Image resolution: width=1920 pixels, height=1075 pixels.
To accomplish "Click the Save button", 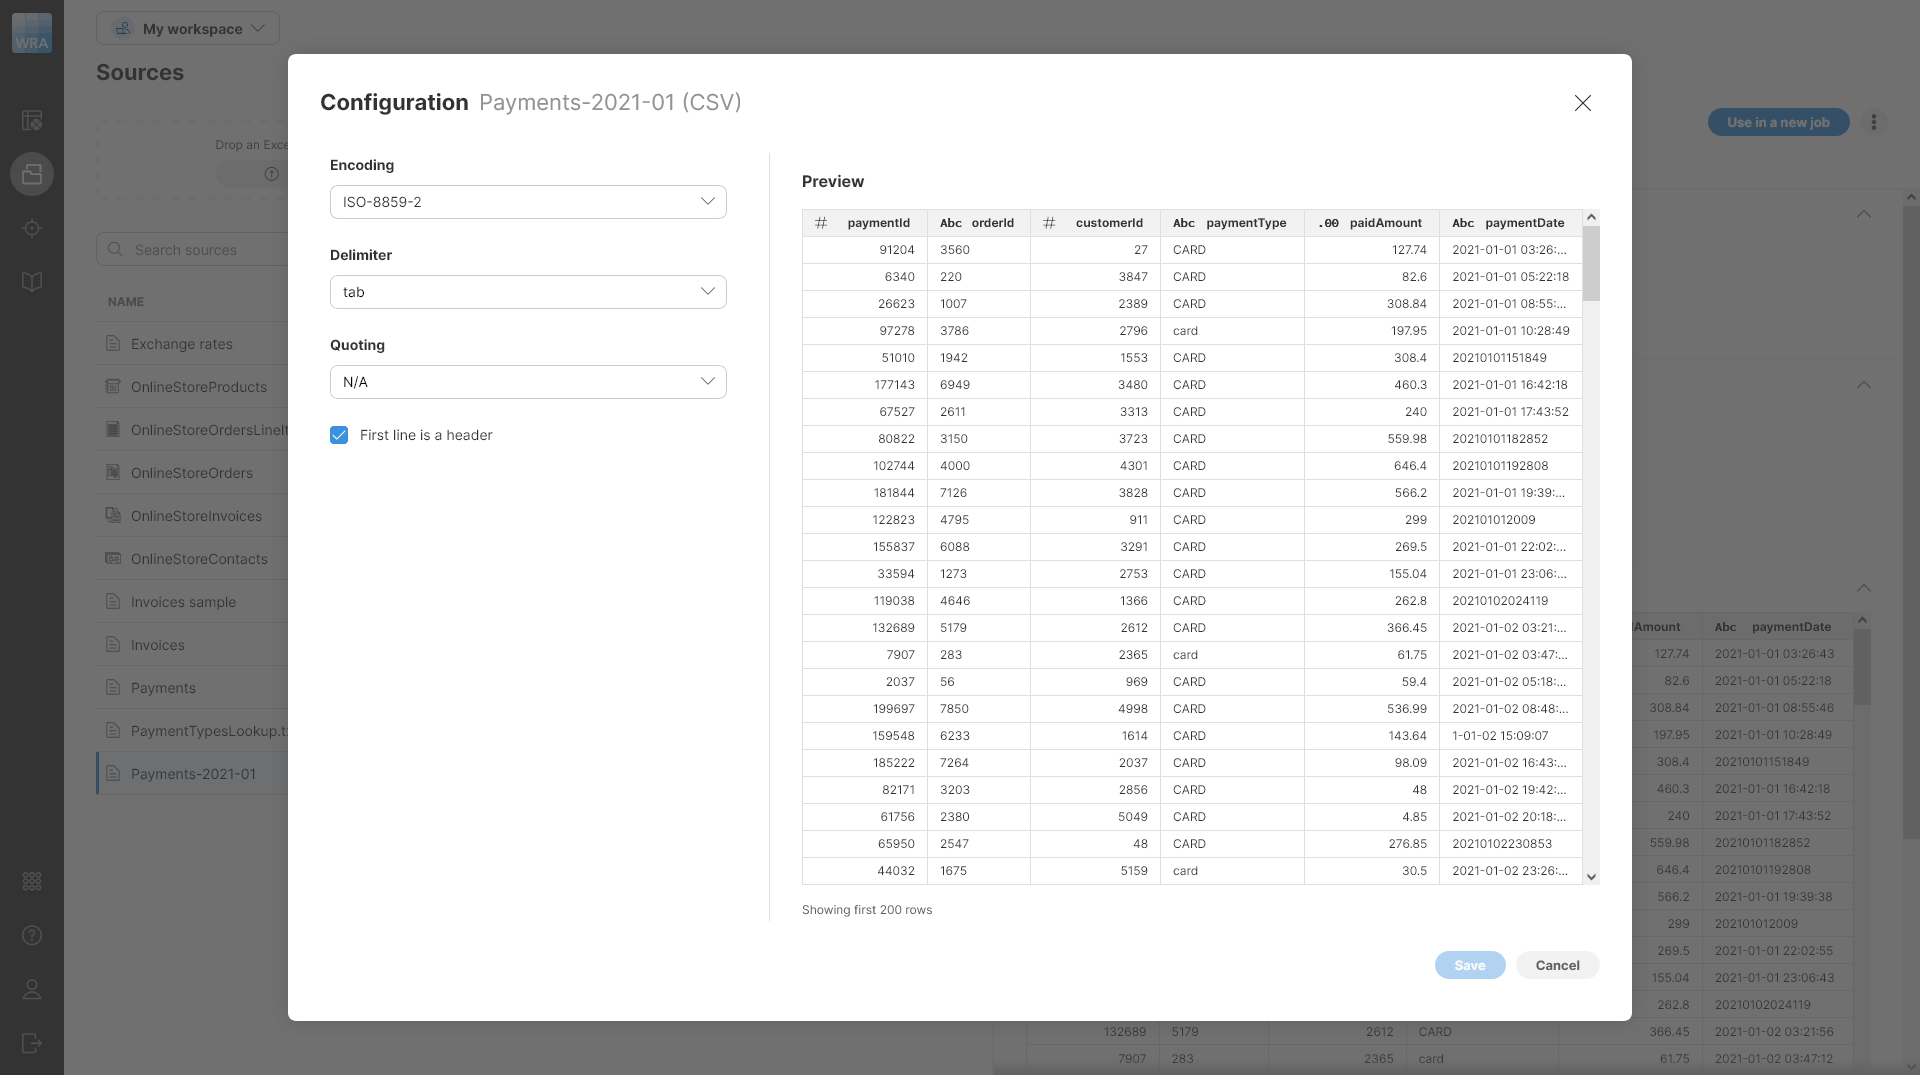I will click(1469, 965).
